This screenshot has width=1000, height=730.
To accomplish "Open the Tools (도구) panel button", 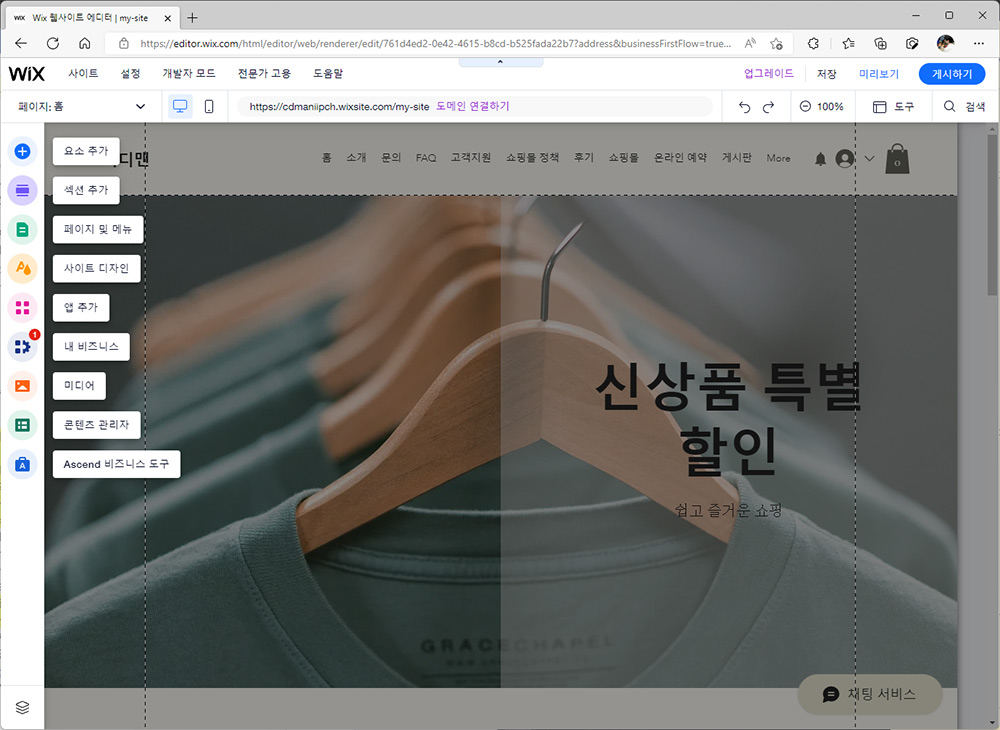I will [893, 106].
